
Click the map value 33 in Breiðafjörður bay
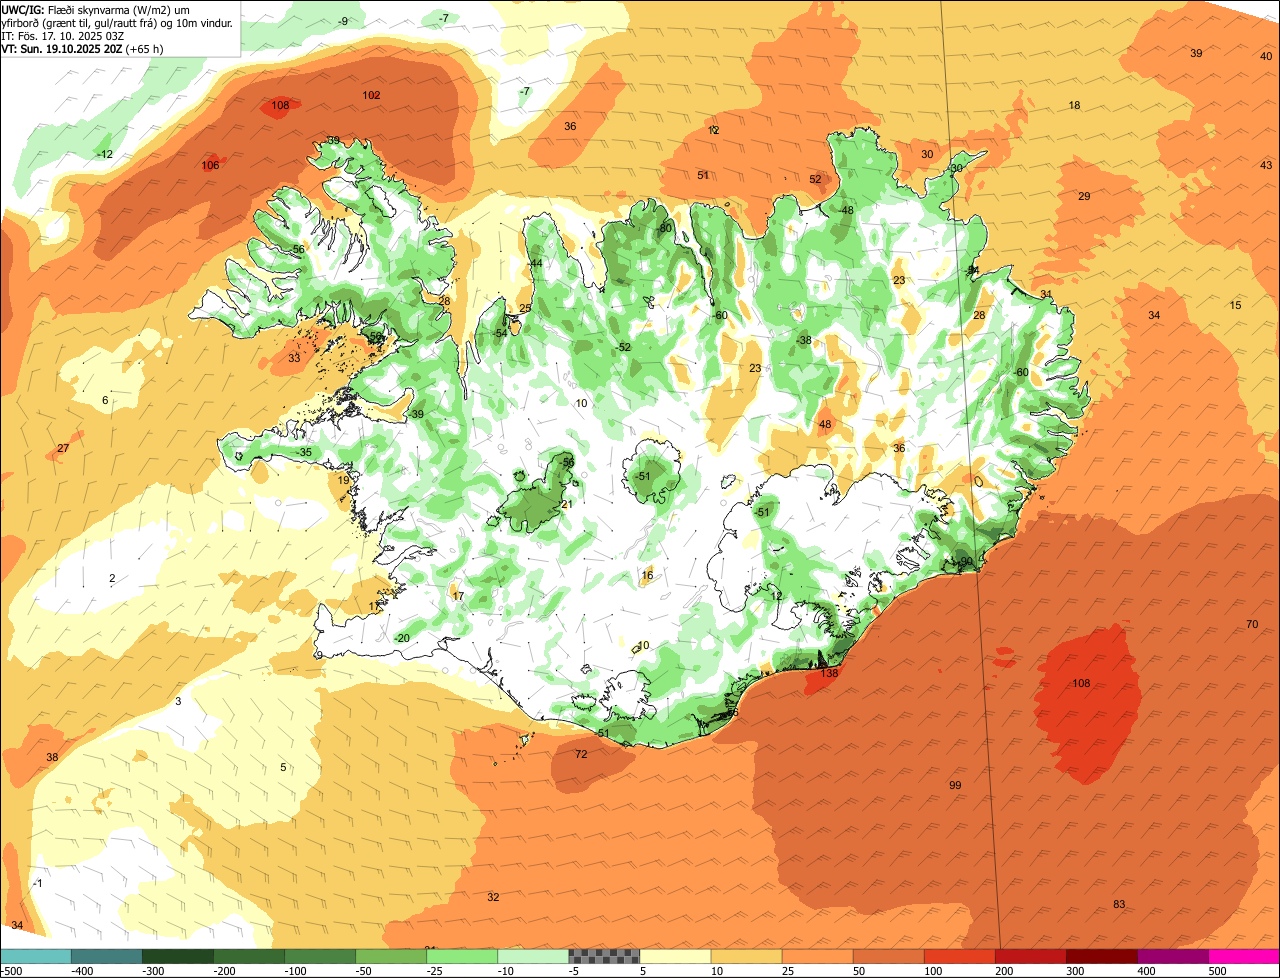pyautogui.click(x=294, y=357)
